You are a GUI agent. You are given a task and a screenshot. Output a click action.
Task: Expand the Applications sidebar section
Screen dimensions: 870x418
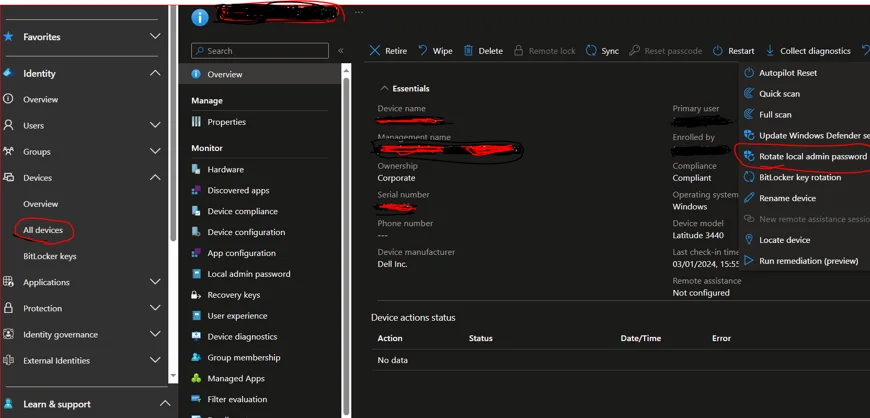[155, 283]
